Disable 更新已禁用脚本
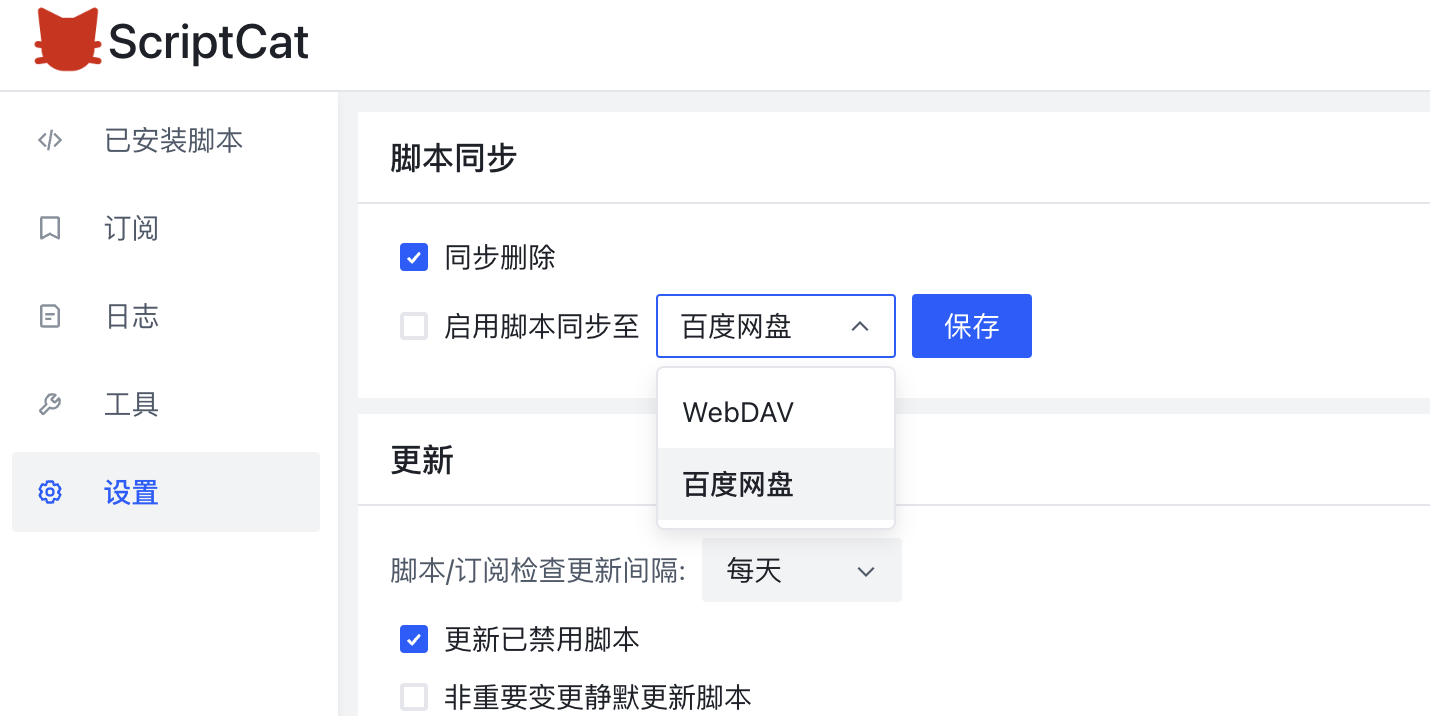Viewport: 1430px width, 716px height. click(414, 639)
